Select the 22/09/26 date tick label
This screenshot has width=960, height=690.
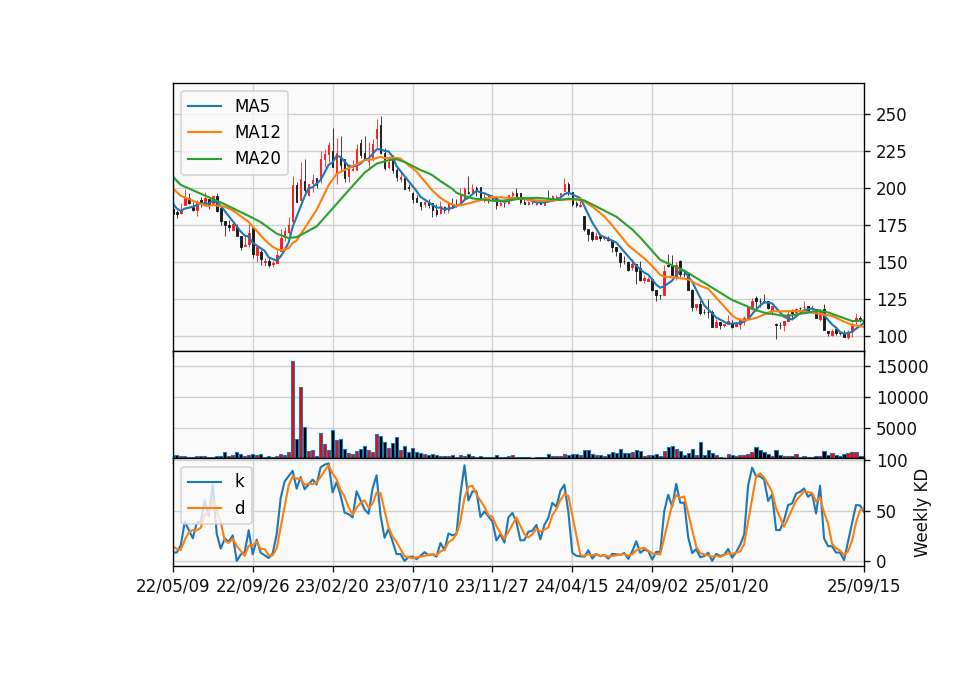(x=253, y=586)
